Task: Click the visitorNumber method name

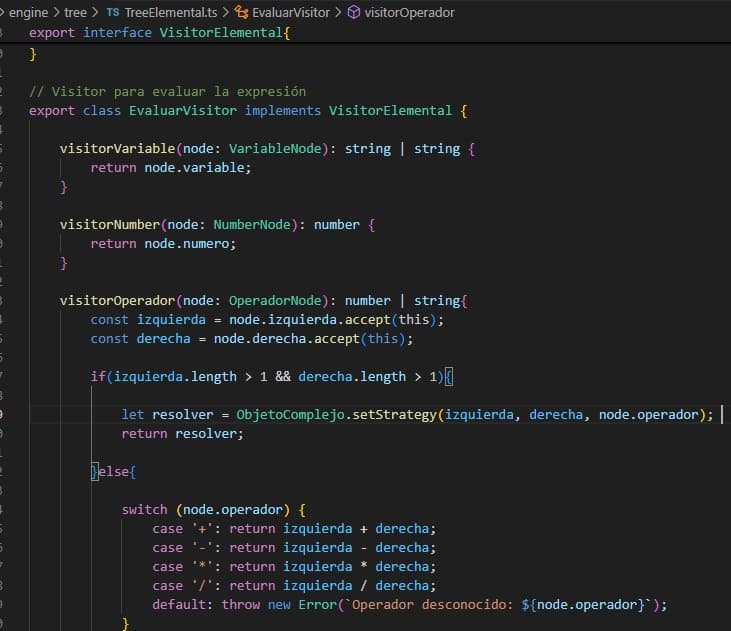Action: pos(109,225)
